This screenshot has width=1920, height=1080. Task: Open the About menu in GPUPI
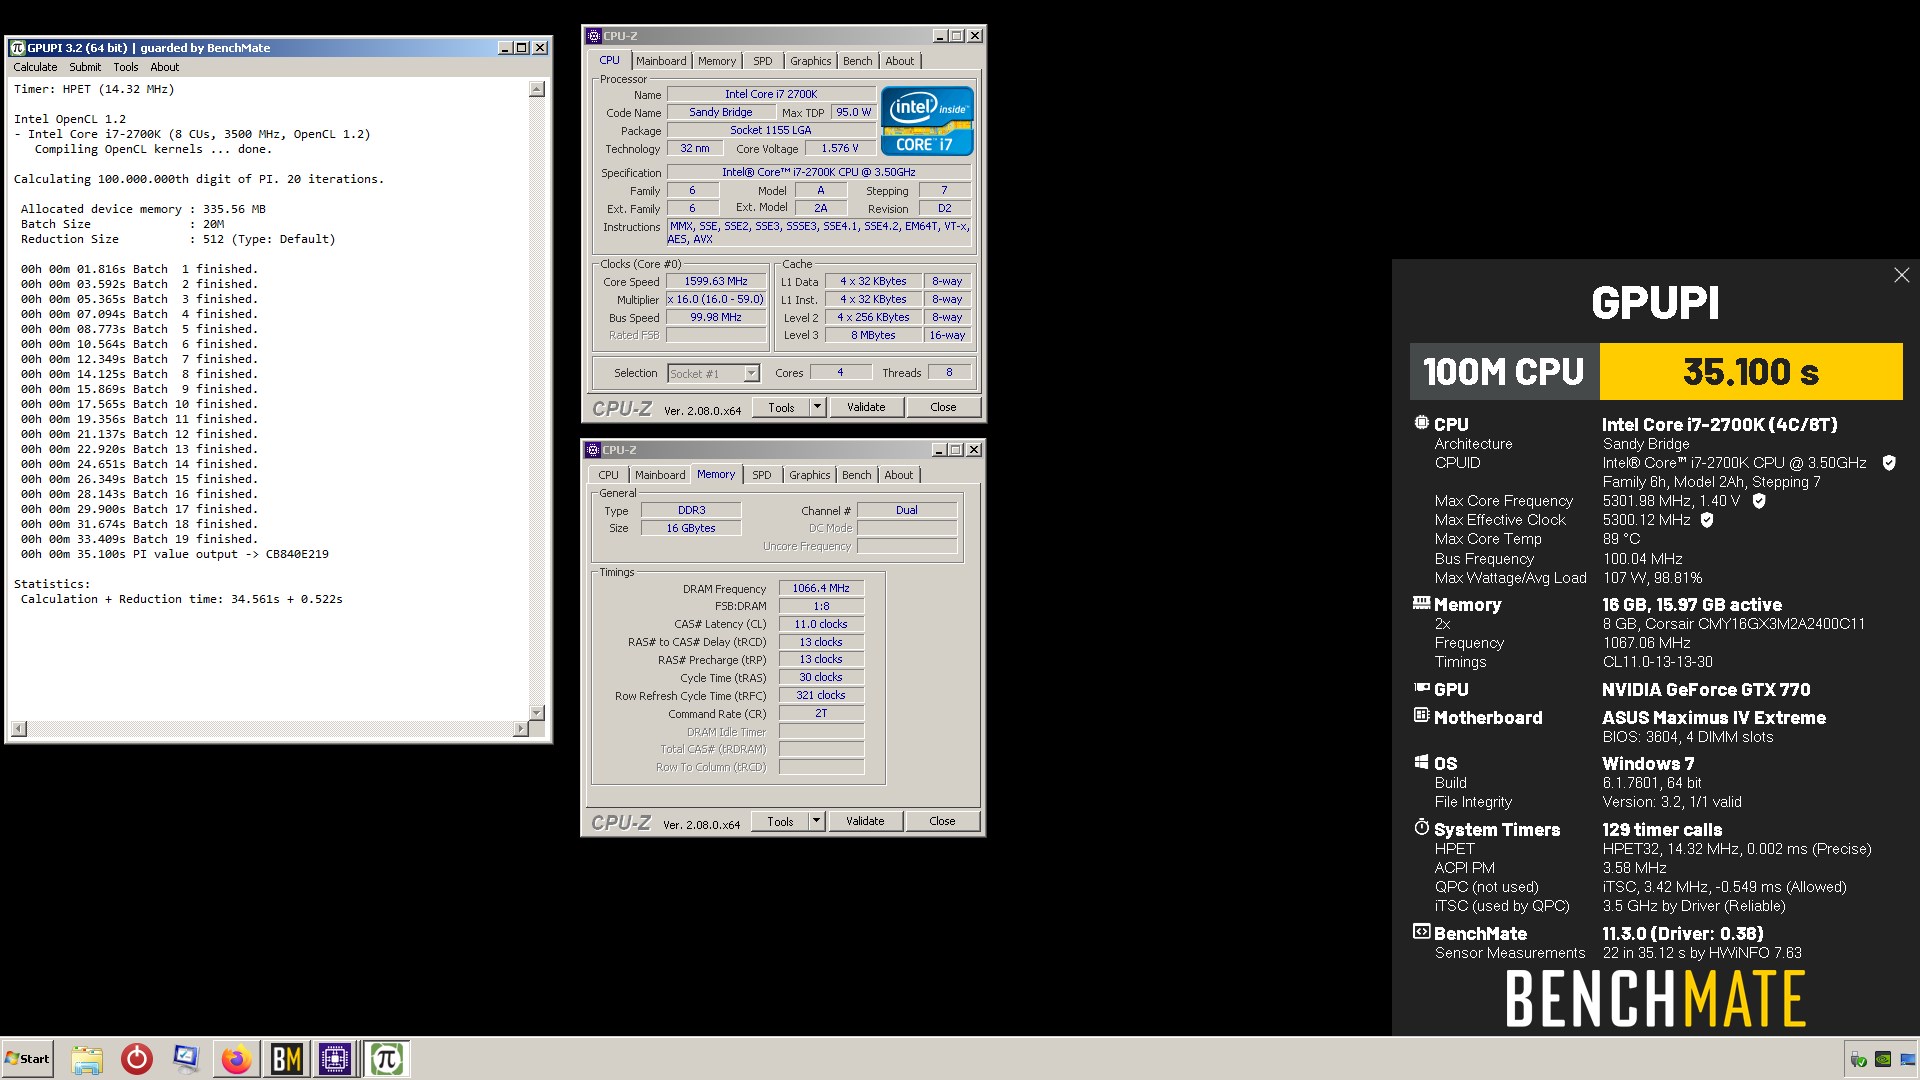coord(165,67)
